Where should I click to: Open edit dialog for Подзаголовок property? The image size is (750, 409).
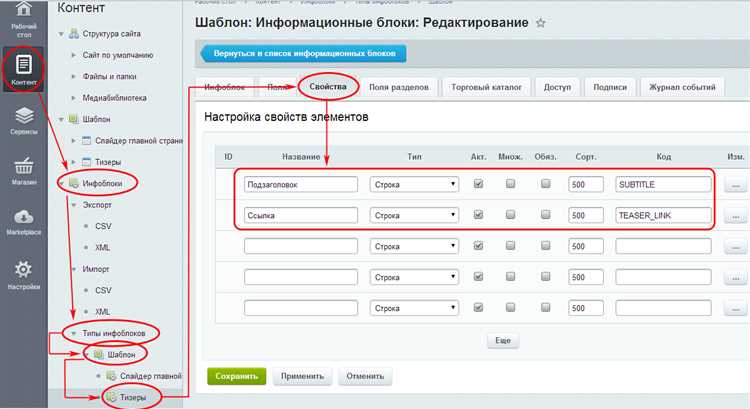(x=736, y=185)
